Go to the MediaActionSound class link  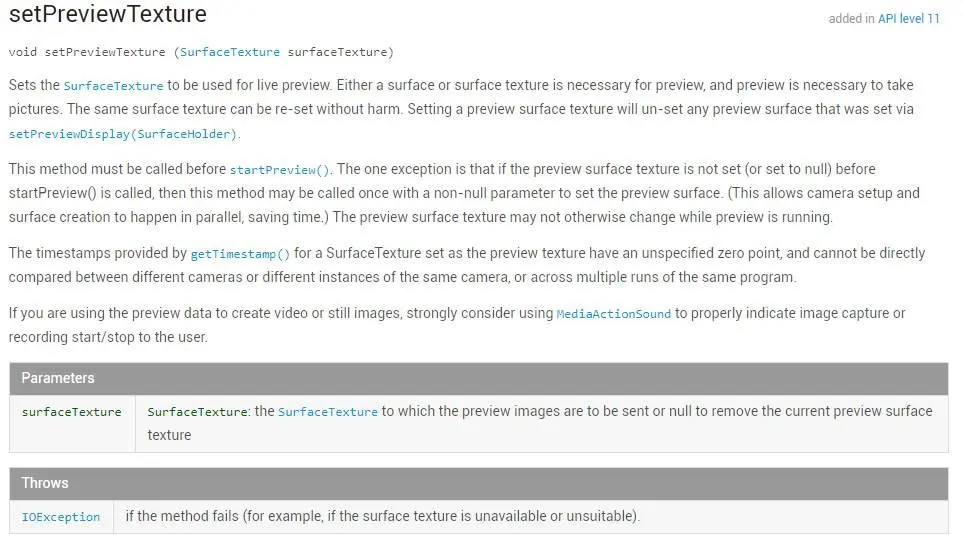coord(614,314)
